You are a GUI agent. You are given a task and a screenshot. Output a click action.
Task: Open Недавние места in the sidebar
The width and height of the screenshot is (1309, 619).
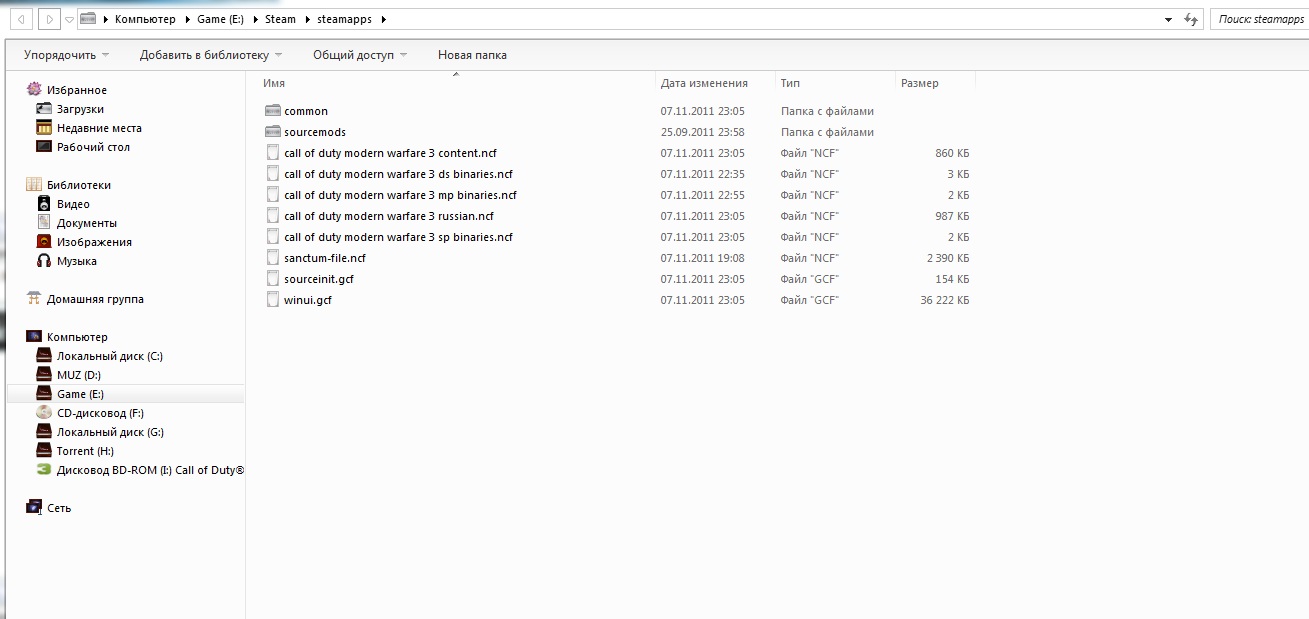[99, 128]
